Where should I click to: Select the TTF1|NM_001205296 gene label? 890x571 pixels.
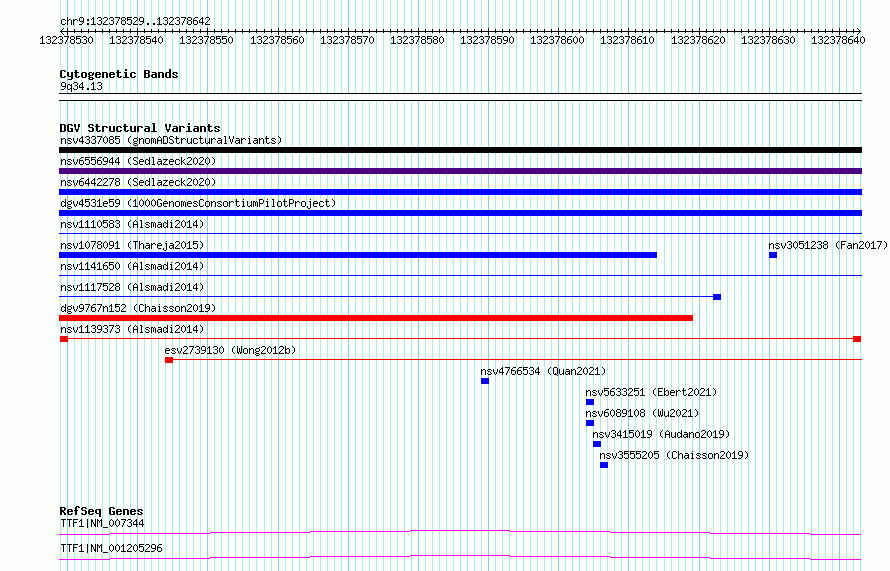(111, 548)
